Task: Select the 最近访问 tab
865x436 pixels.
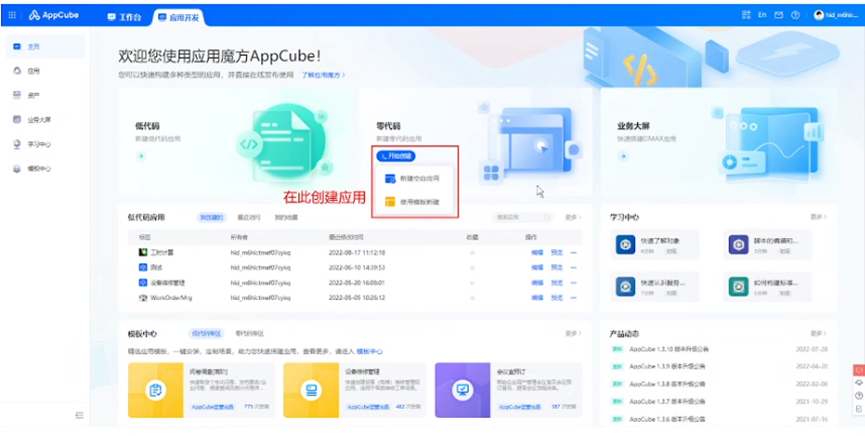Action: tap(249, 217)
